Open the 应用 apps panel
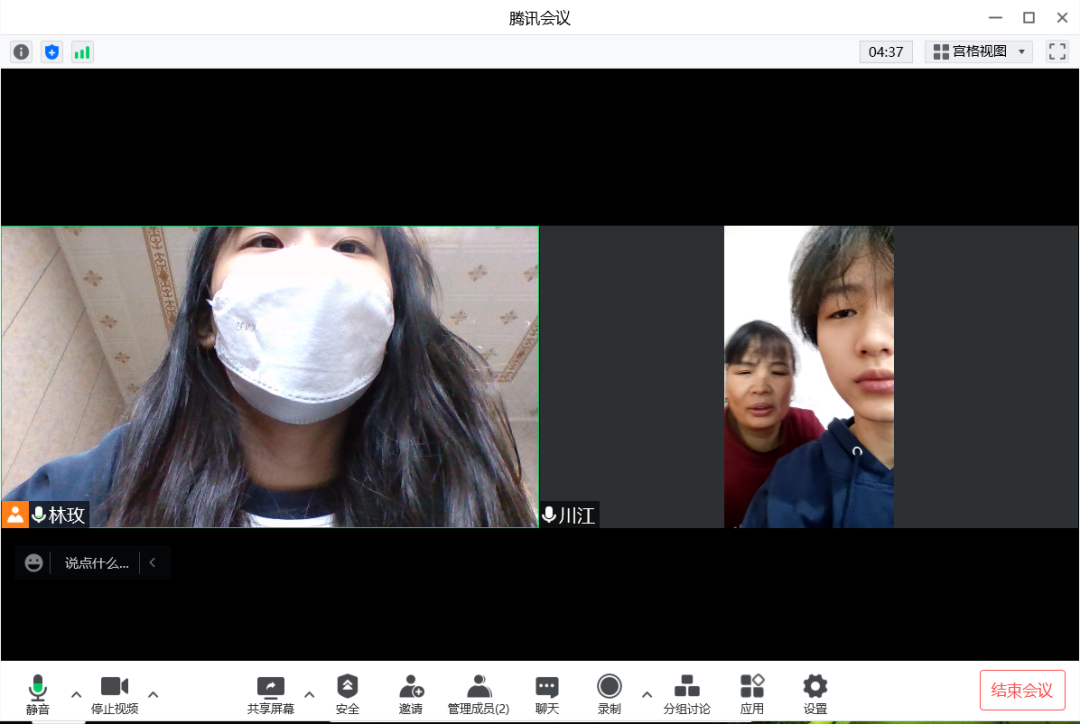This screenshot has height=724, width=1080. pyautogui.click(x=752, y=694)
